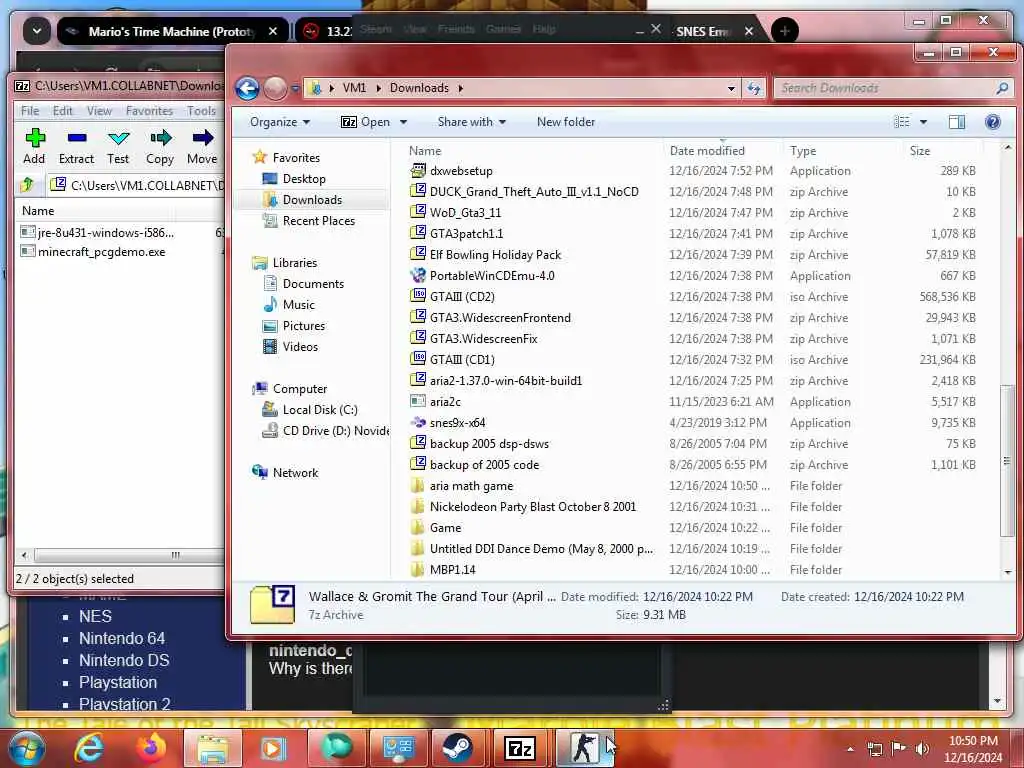1024x768 pixels.
Task: Click the Explorer Forward arrow button
Action: click(x=275, y=88)
